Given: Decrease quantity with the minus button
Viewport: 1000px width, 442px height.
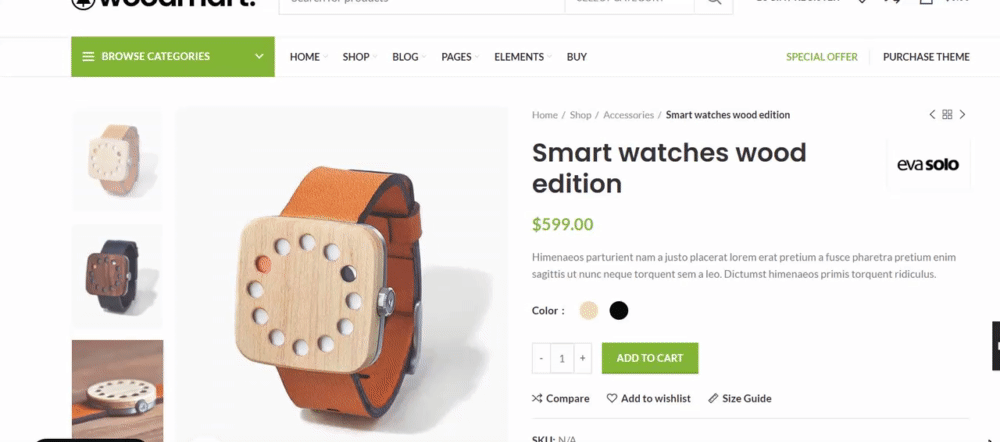Looking at the screenshot, I should [541, 358].
